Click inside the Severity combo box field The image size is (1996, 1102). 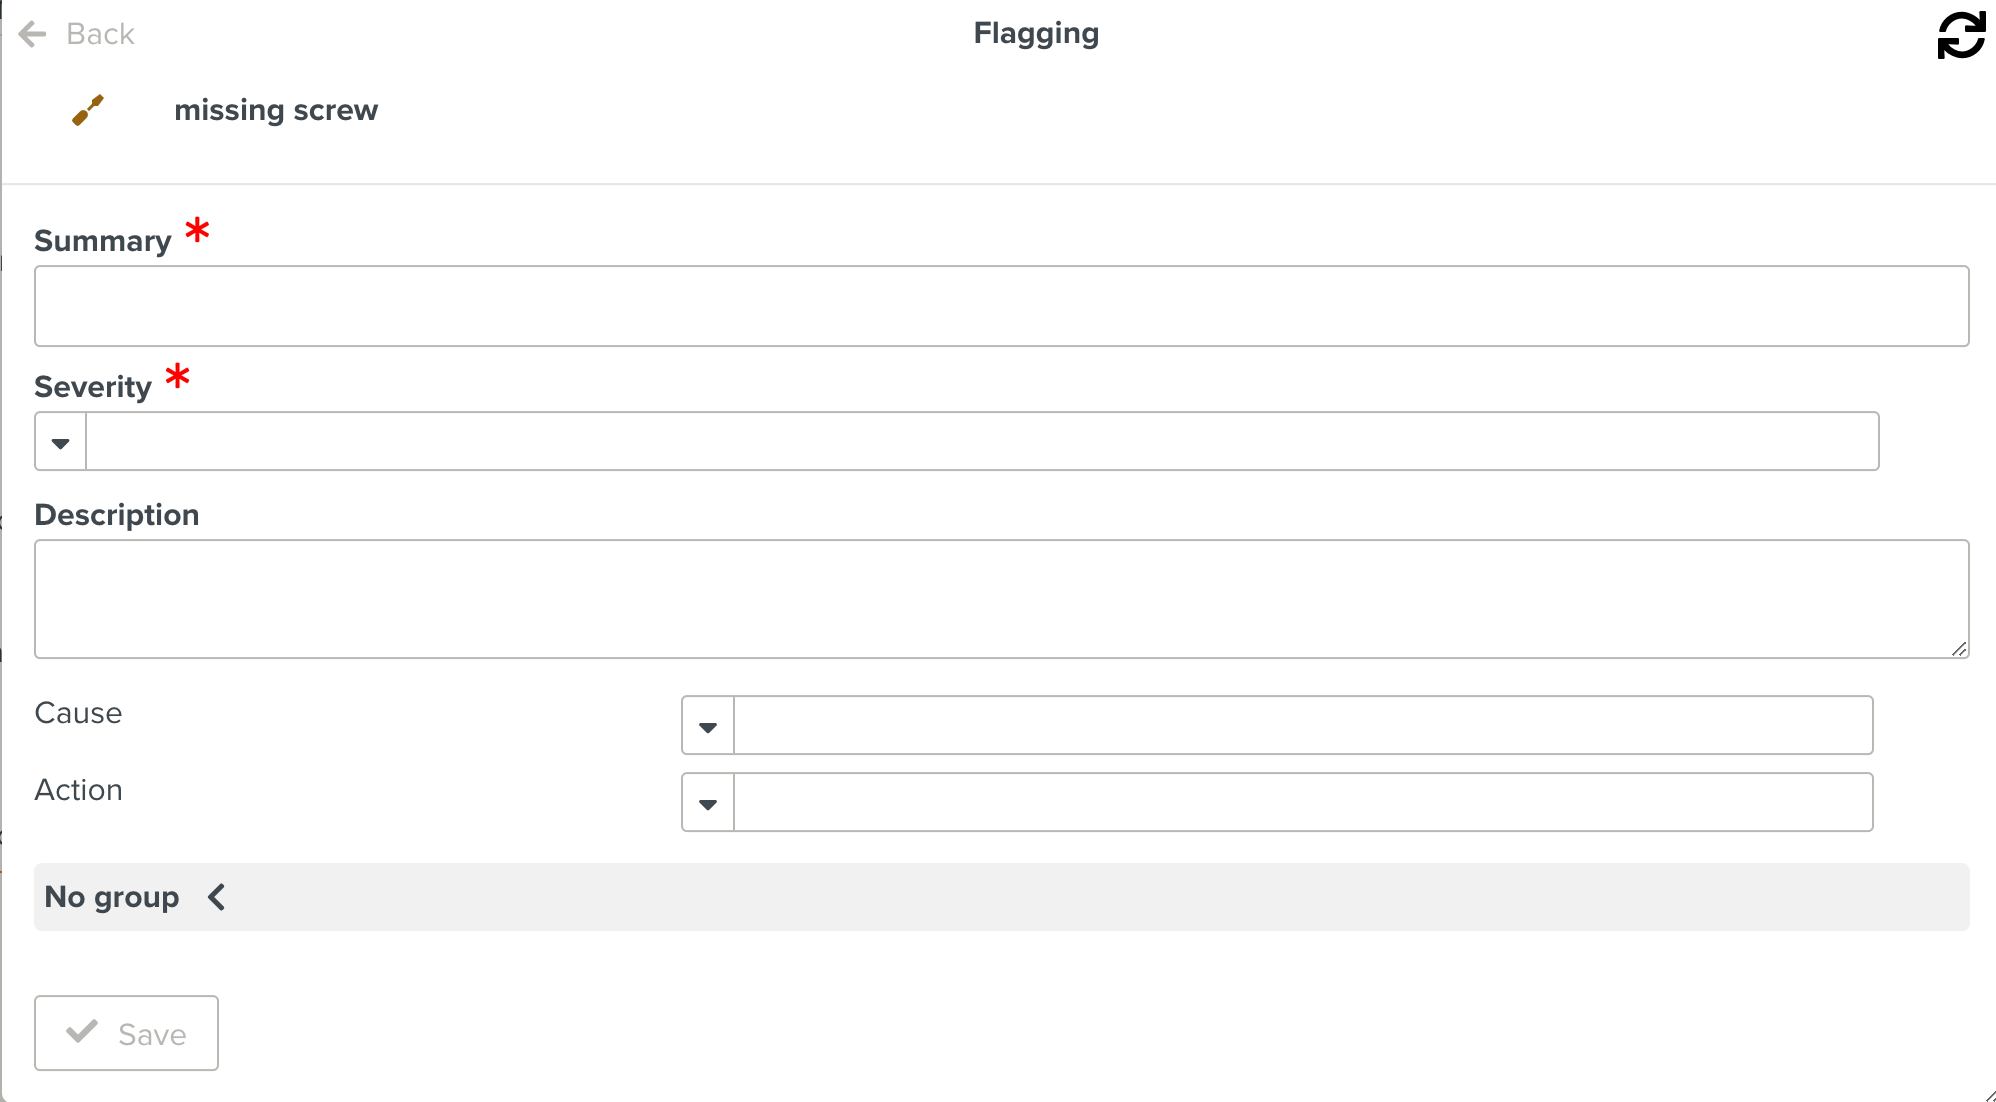pos(982,442)
